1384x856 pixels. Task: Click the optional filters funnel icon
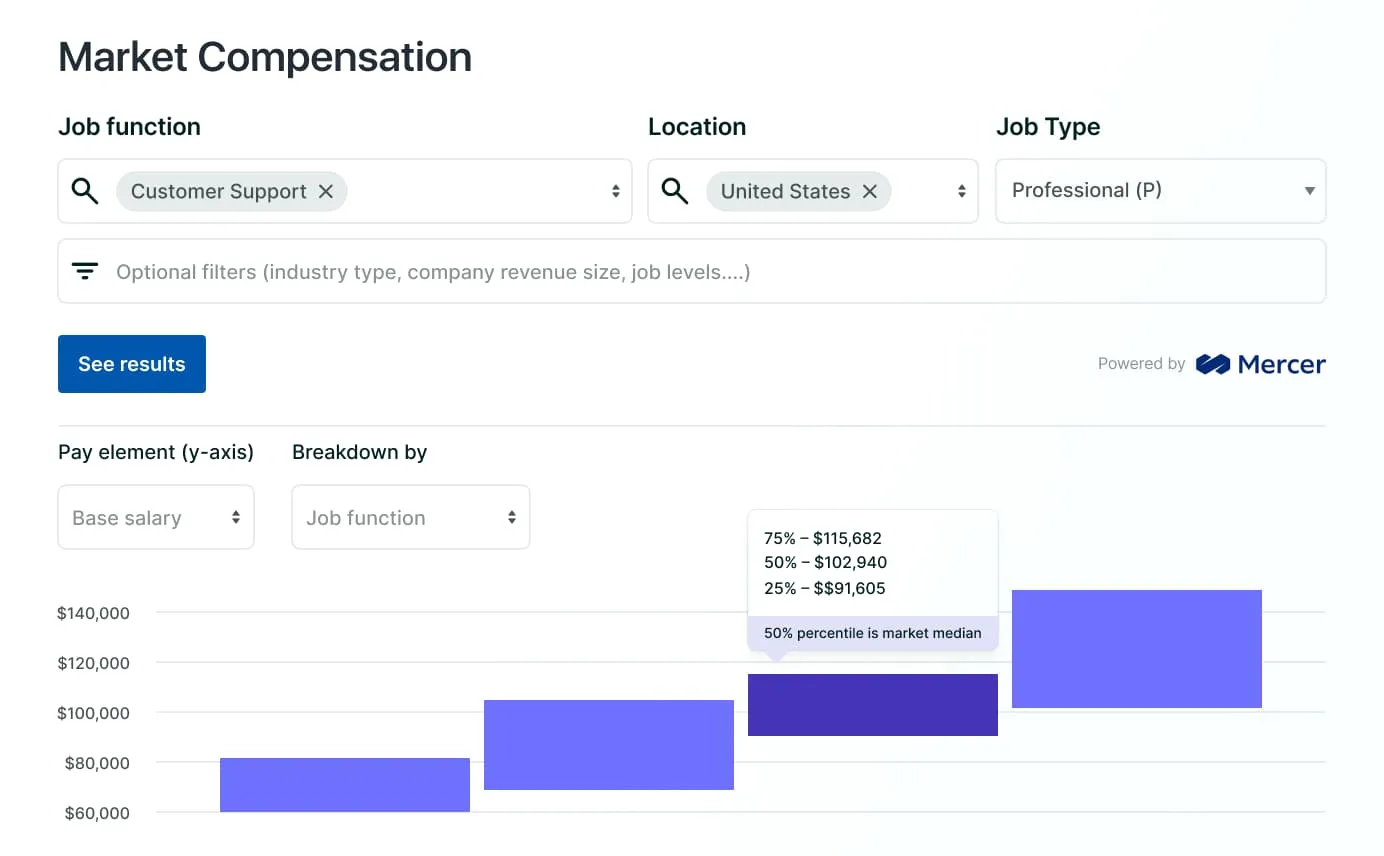pos(85,271)
